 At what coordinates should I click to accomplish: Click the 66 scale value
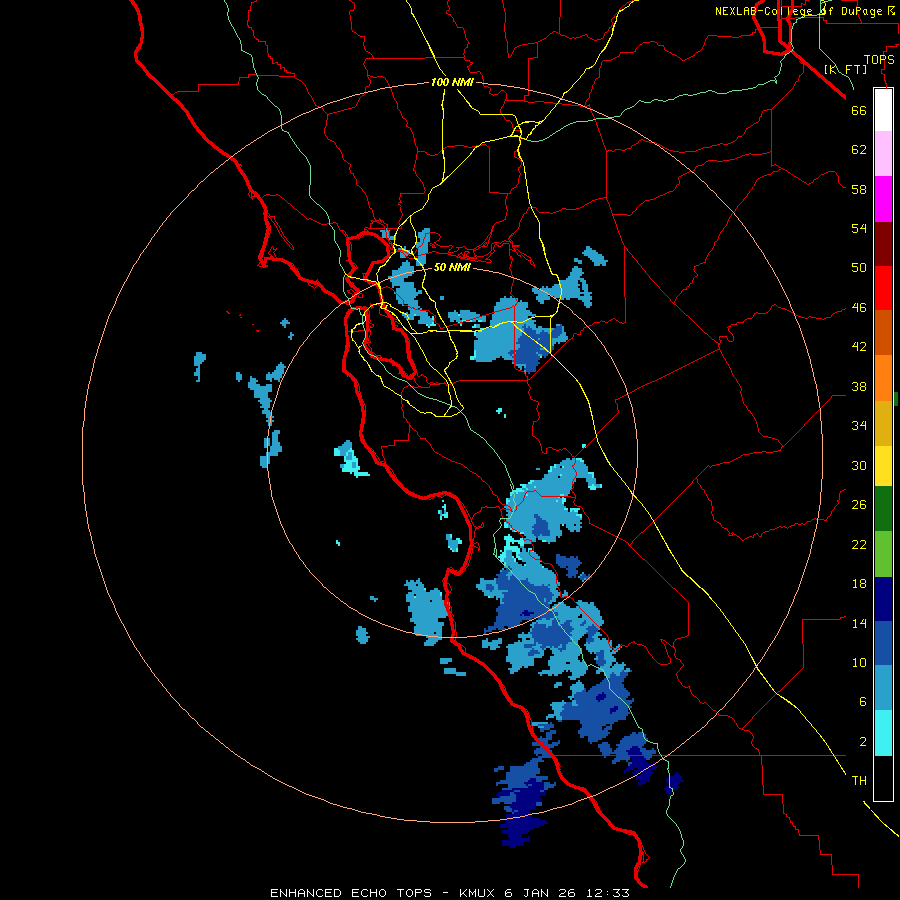pyautogui.click(x=859, y=111)
